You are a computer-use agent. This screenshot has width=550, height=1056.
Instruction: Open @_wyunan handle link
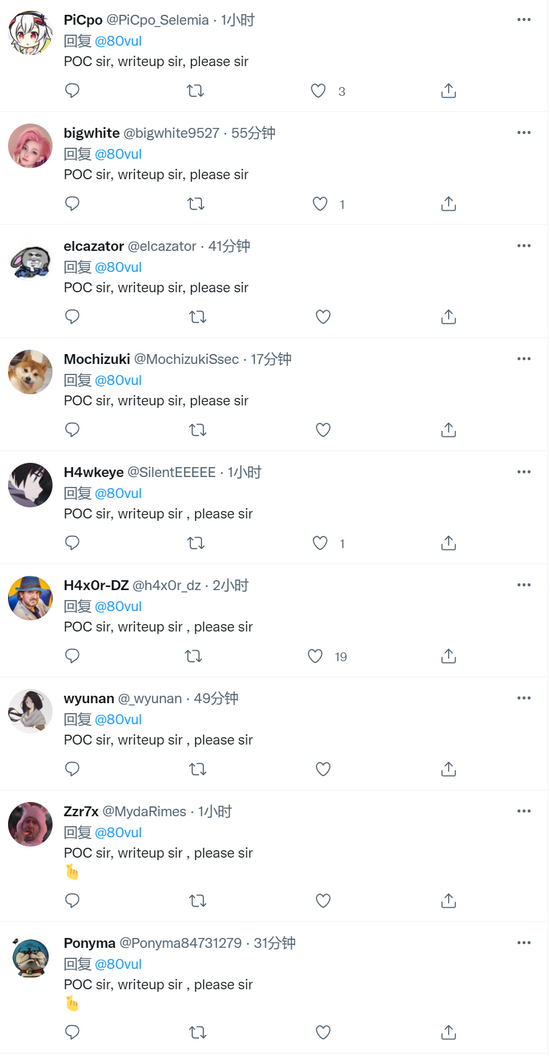[x=150, y=698]
